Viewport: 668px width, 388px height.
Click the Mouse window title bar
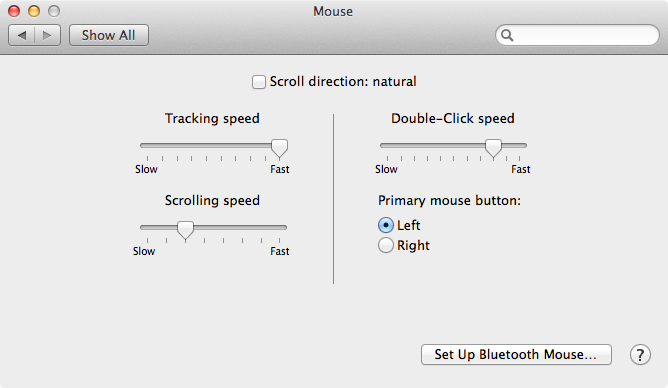[333, 11]
